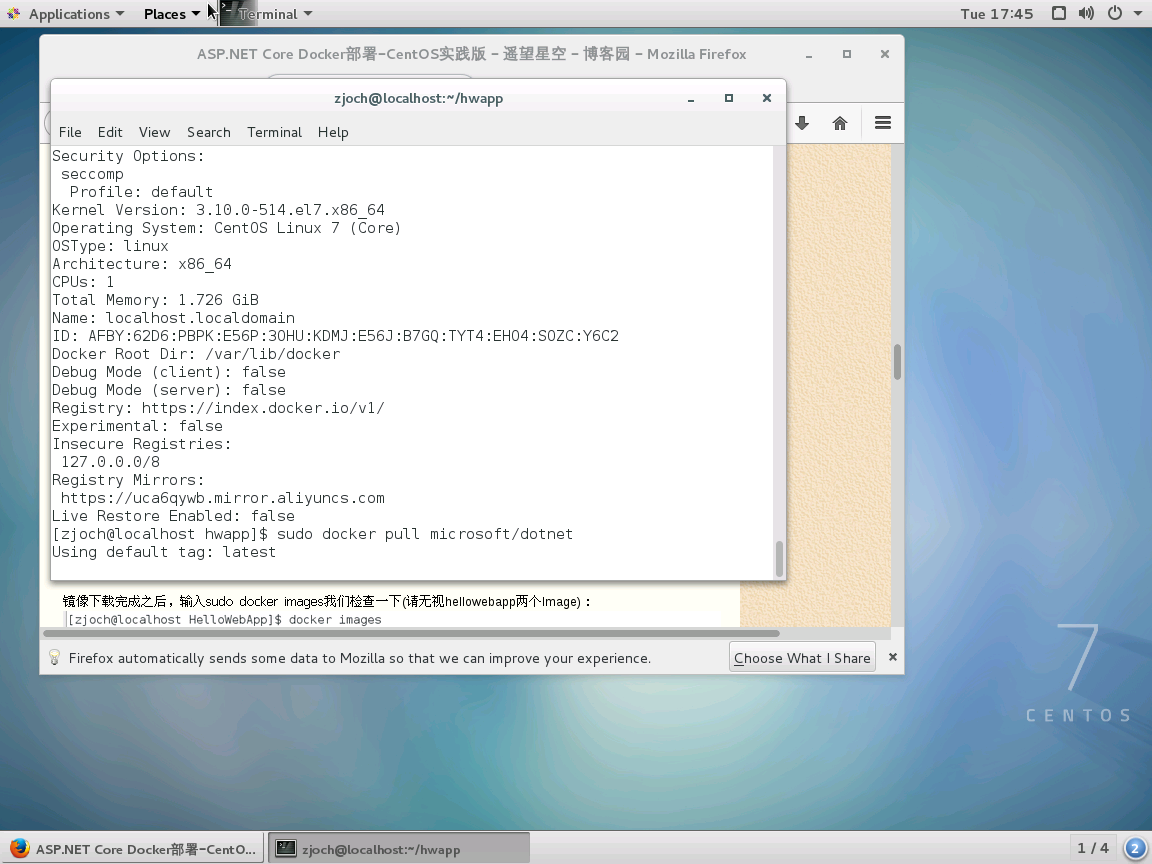This screenshot has height=864, width=1152.
Task: Click the terminal icon in the taskbar
Action: click(286, 849)
